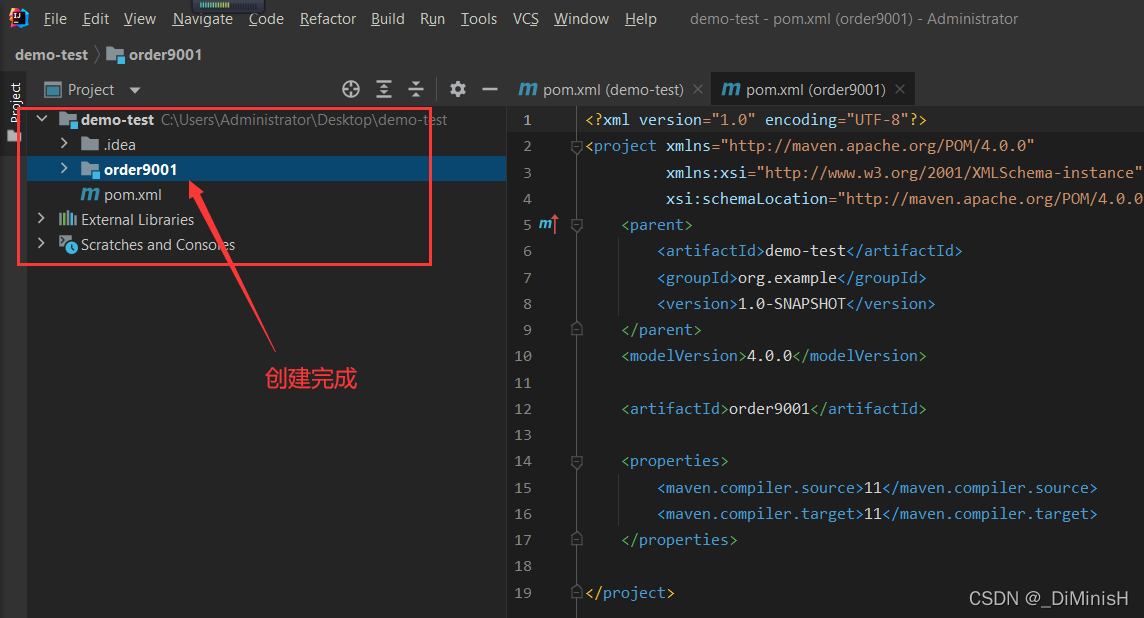Click the Maven m icon on demo-test tab
Screen dimensions: 1144x618
pyautogui.click(x=527, y=89)
